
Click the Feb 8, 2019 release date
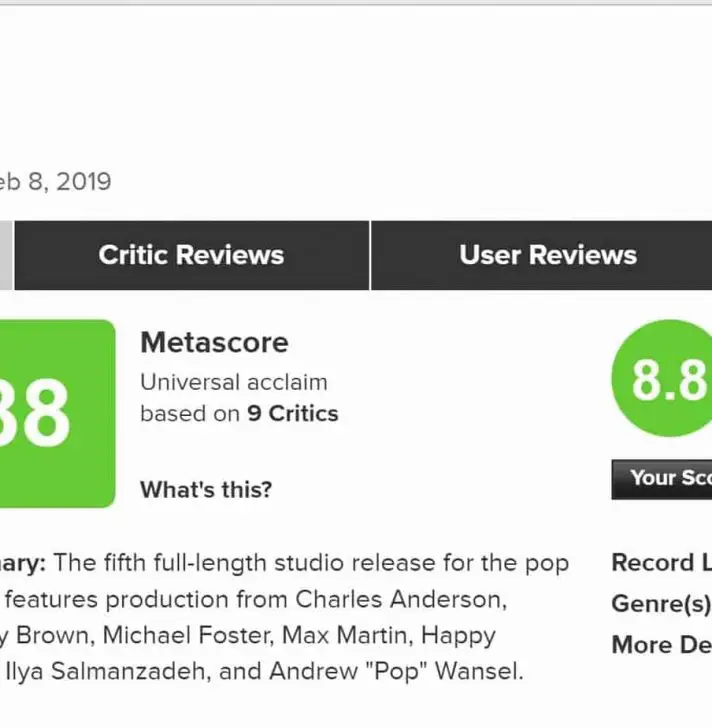(55, 182)
